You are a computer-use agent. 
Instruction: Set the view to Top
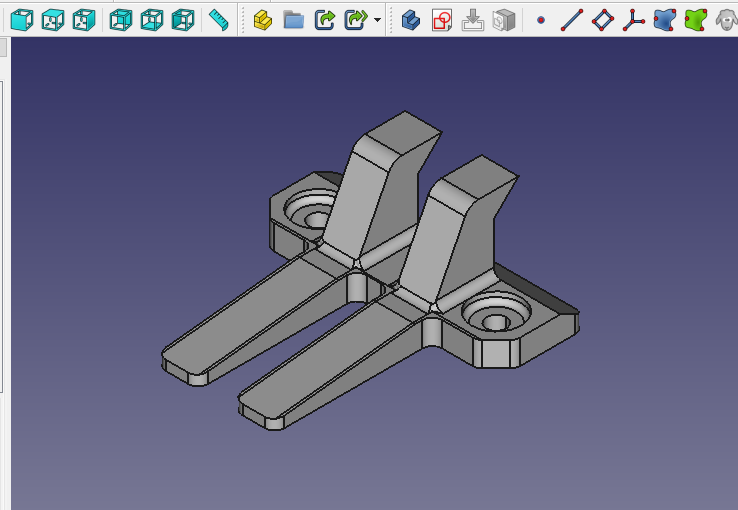pos(53,19)
